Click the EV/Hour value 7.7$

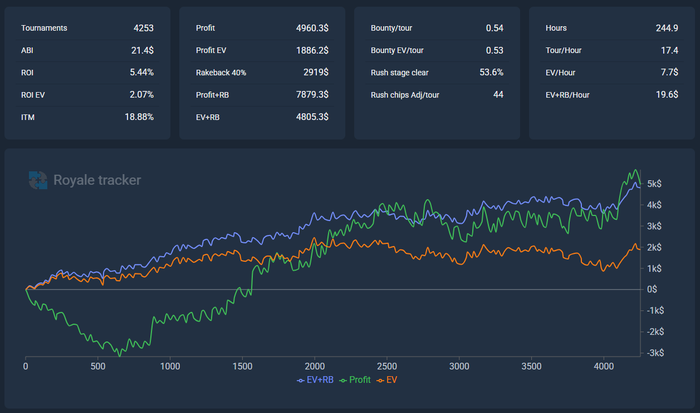669,72
